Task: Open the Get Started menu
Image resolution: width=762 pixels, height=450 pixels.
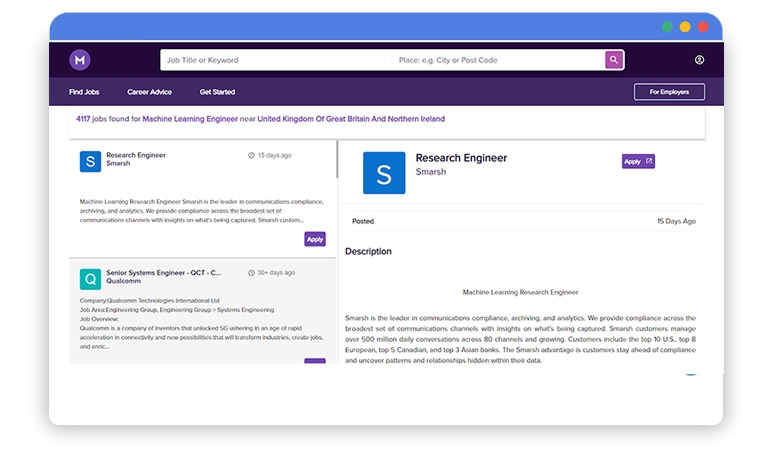Action: (217, 92)
